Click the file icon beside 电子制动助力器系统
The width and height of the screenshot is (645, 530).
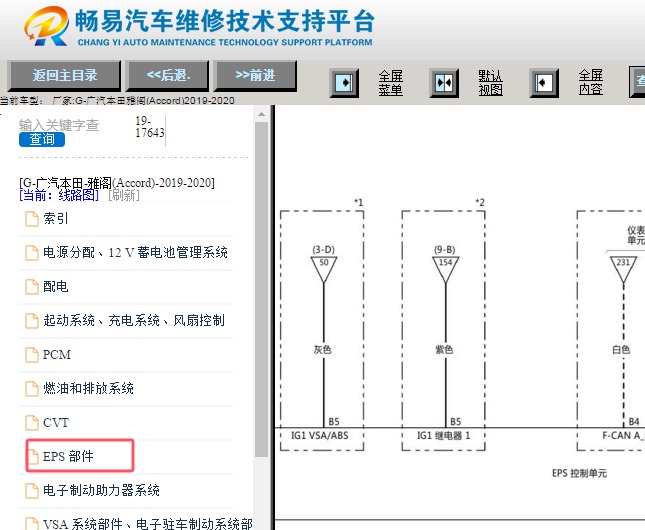[x=32, y=490]
